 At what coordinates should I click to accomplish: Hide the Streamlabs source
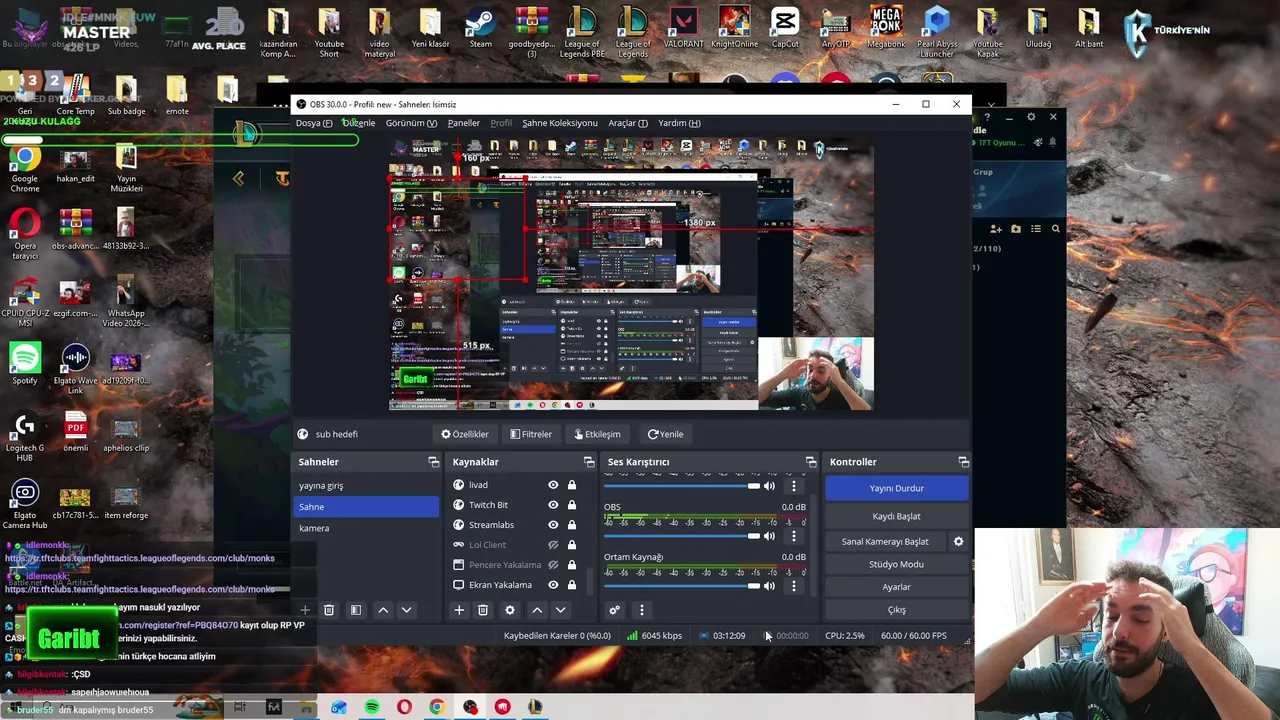(553, 525)
